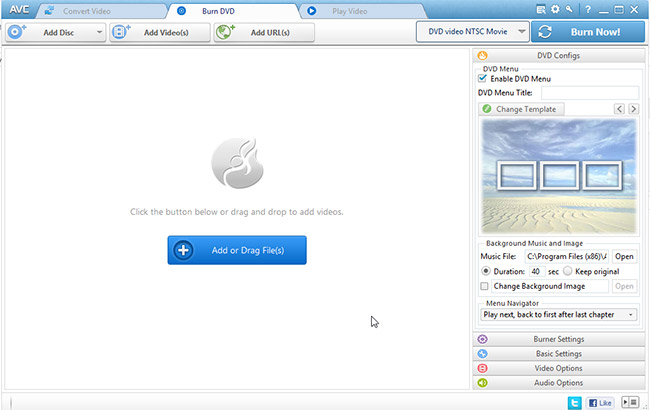The height and width of the screenshot is (410, 650).
Task: Check Change Background Image box
Action: click(x=484, y=286)
